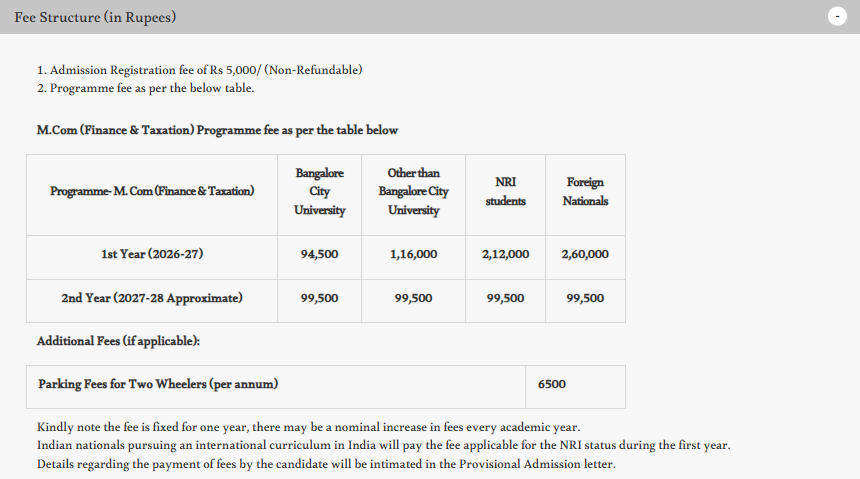Click the Admission Registration fee line
The height and width of the screenshot is (479, 860).
(x=199, y=70)
